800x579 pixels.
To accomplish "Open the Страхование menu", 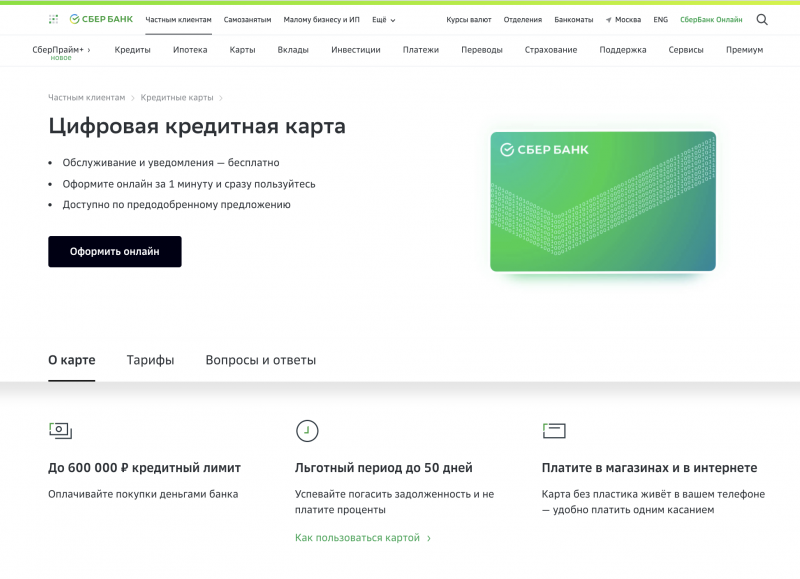I will point(551,50).
